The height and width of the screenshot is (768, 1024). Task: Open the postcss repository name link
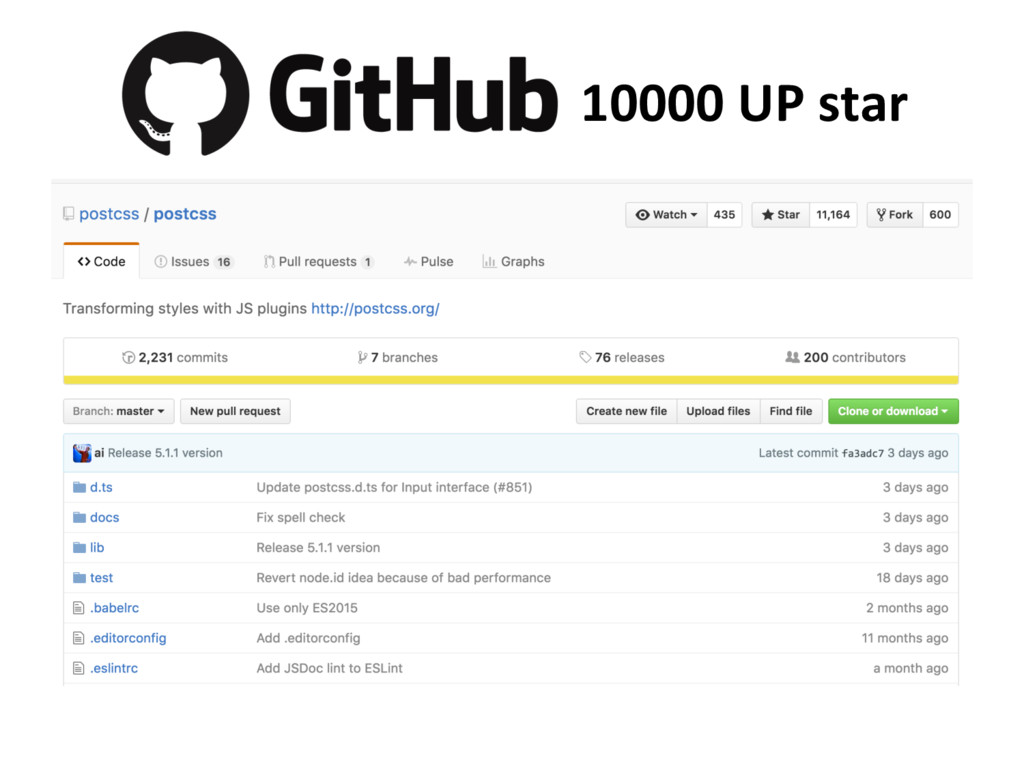[185, 214]
